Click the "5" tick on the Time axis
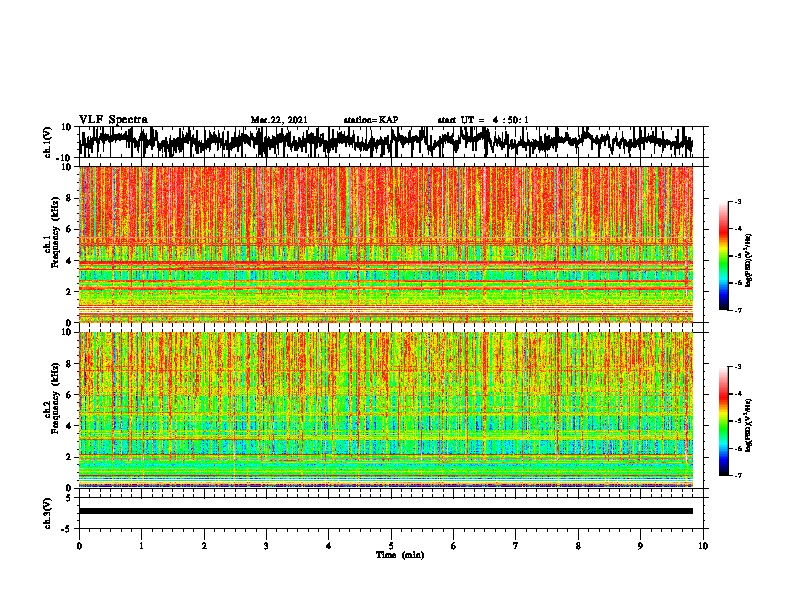Viewport: 792px width, 612px height. tap(391, 546)
